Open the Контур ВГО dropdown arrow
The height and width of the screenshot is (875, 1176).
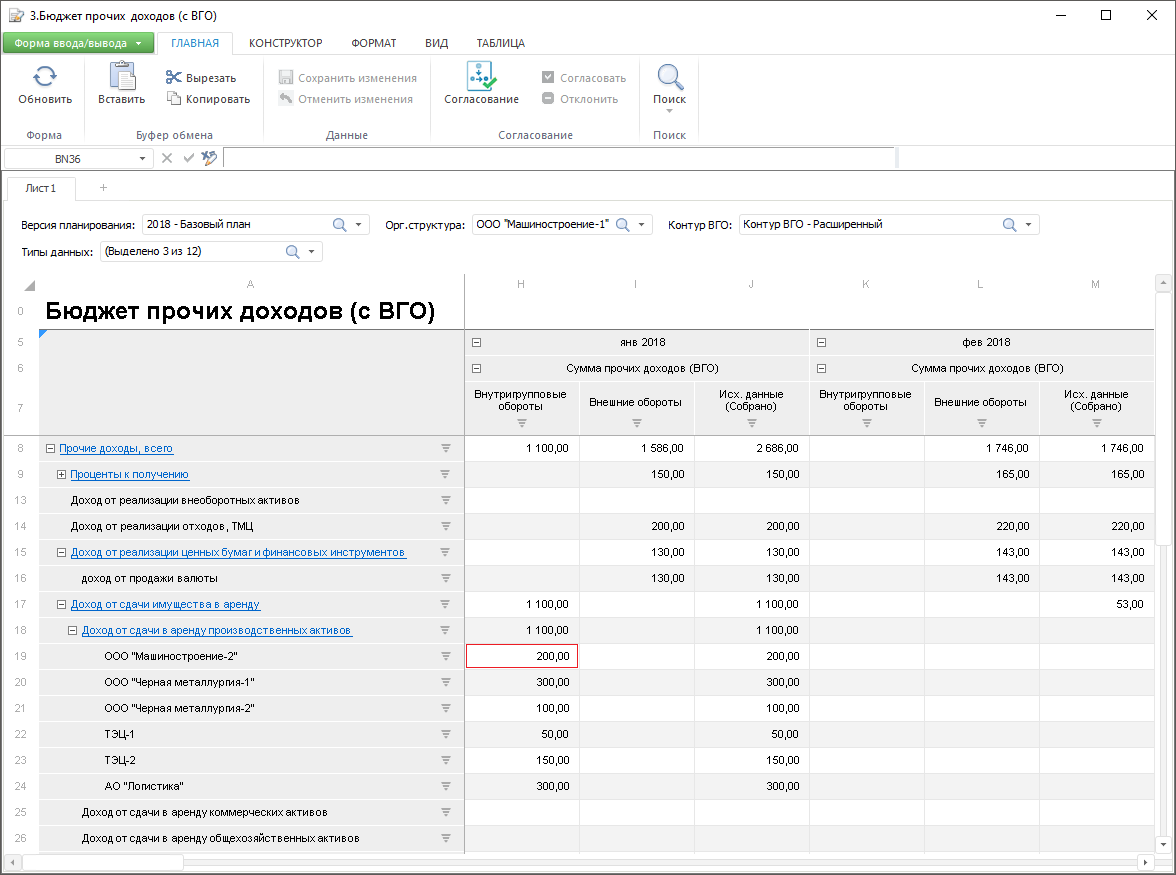point(1028,225)
